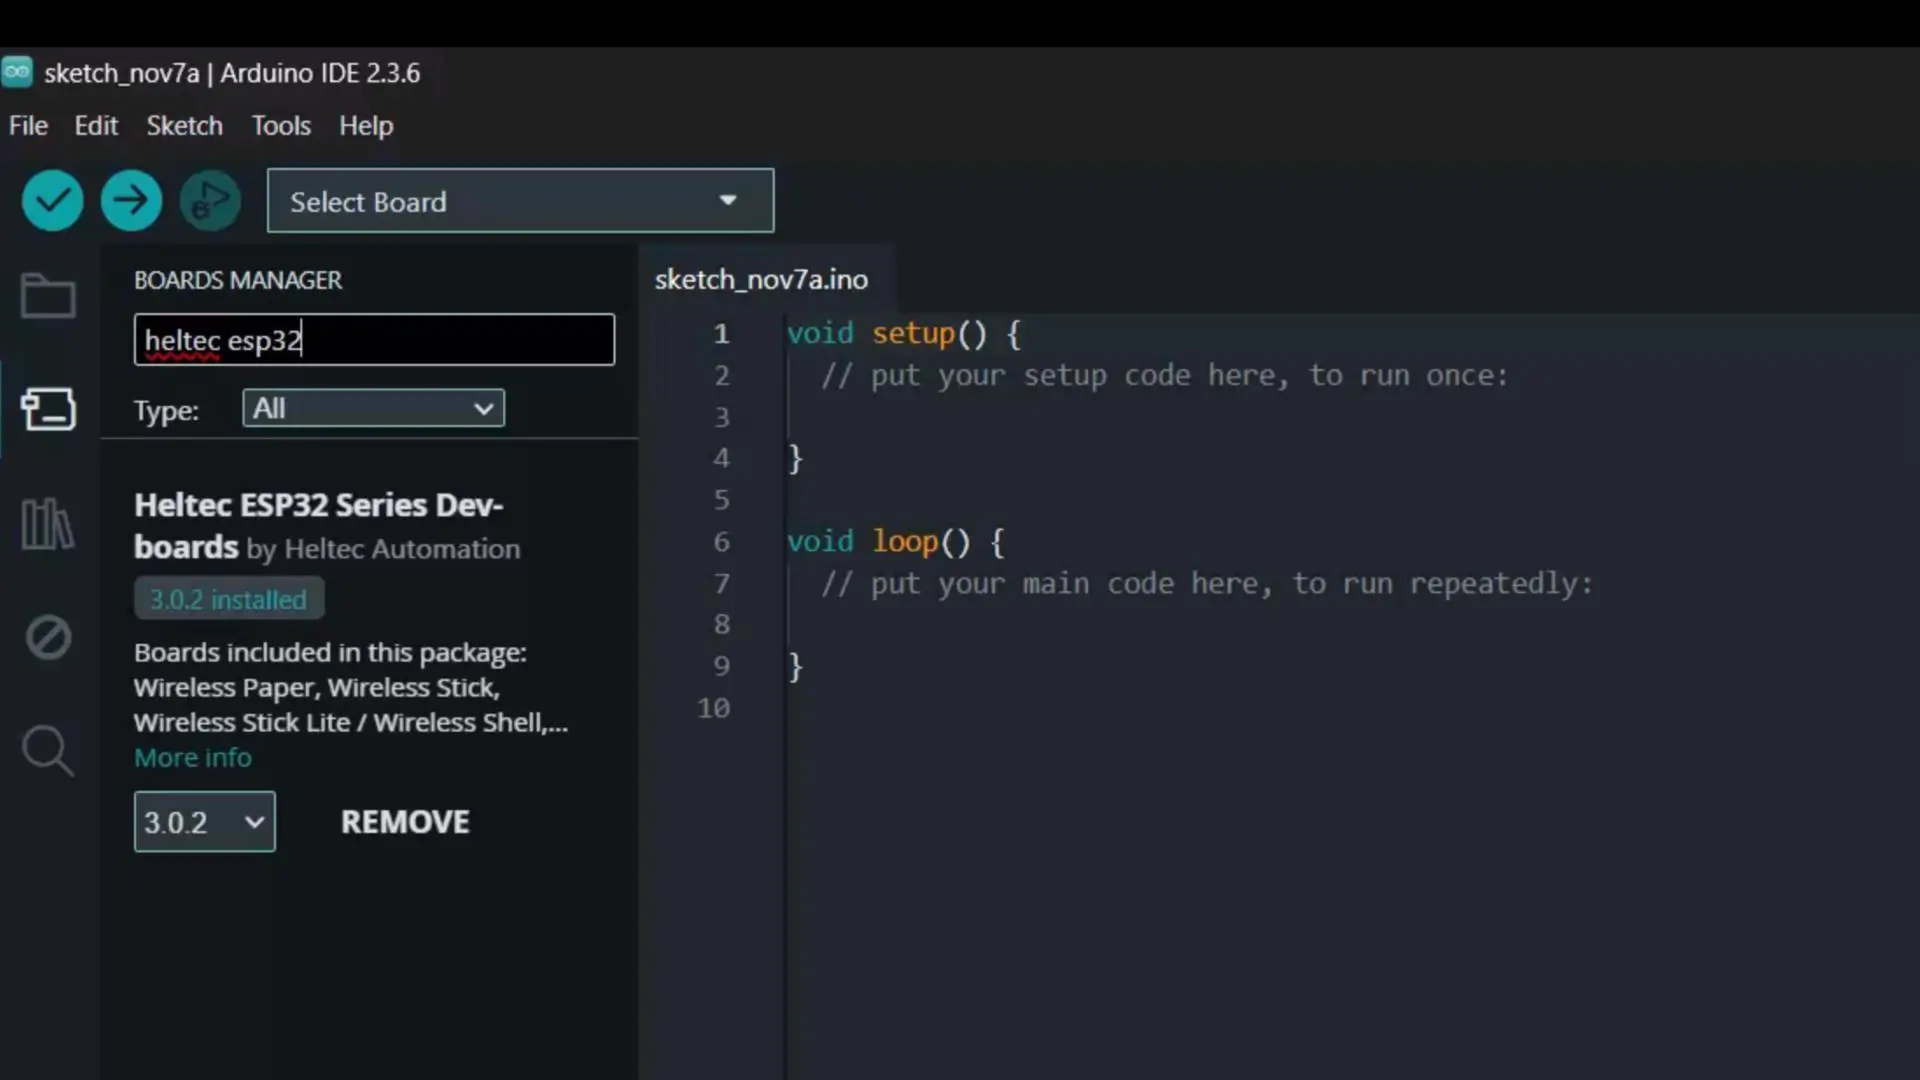Click the REMOVE button for Heltec boards
The height and width of the screenshot is (1080, 1920).
[405, 822]
